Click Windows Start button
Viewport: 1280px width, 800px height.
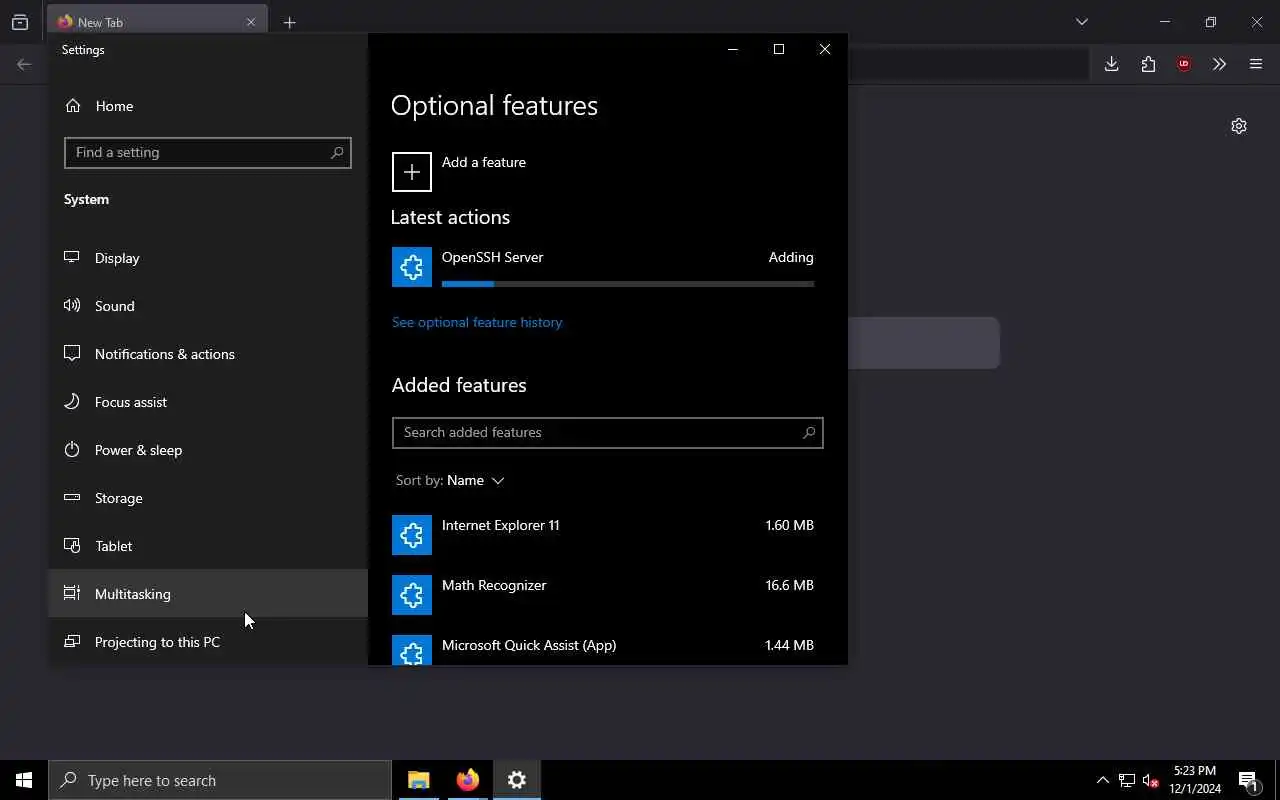(x=24, y=780)
